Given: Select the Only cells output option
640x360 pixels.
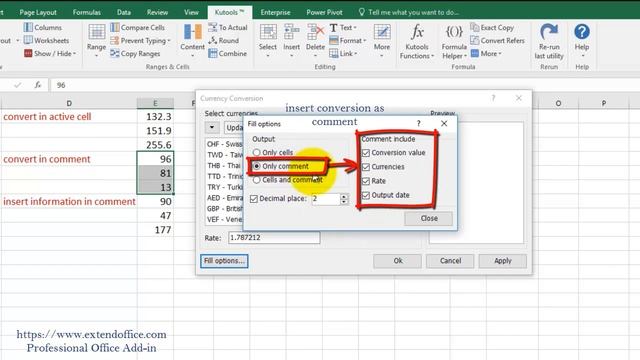Looking at the screenshot, I should (x=273, y=152).
